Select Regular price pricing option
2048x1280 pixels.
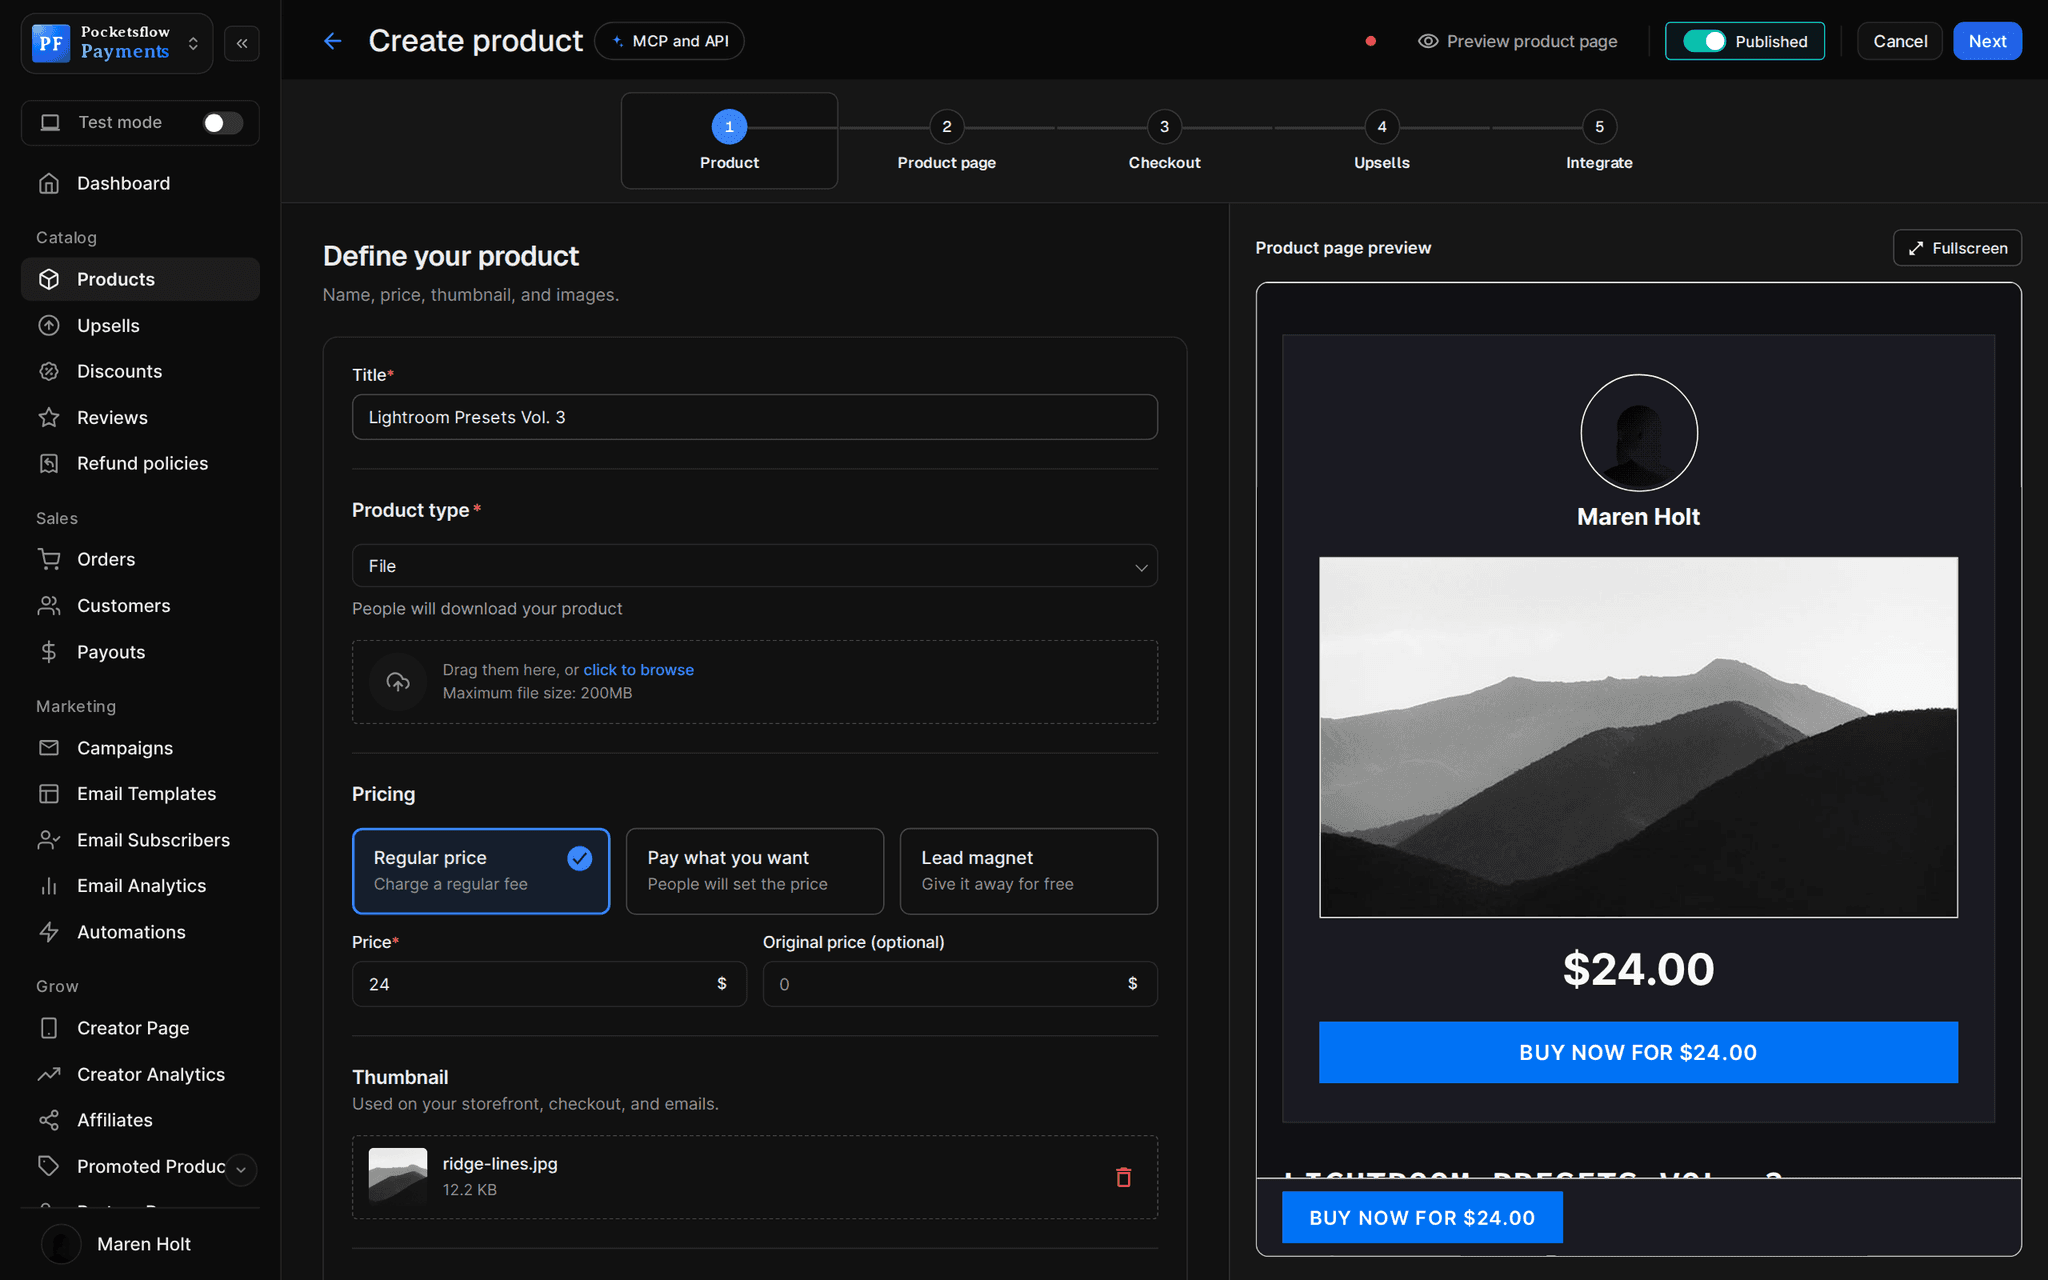[481, 871]
